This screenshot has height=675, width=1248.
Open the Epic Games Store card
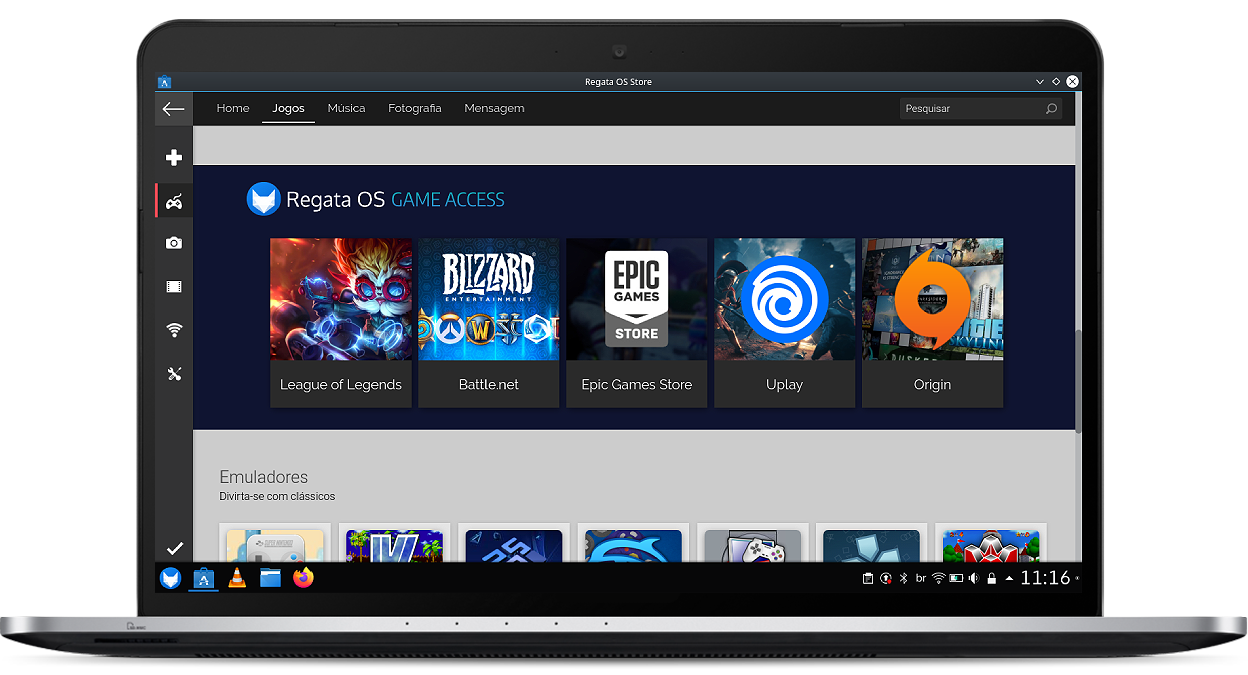(x=637, y=322)
